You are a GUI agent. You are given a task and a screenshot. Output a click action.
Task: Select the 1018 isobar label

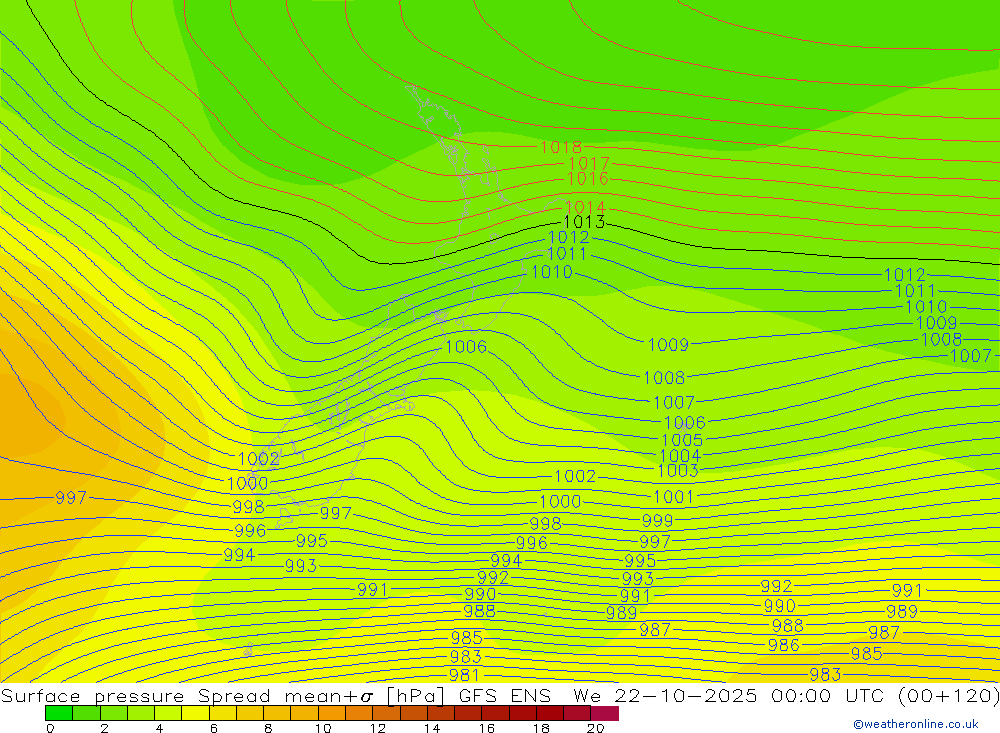(x=561, y=147)
